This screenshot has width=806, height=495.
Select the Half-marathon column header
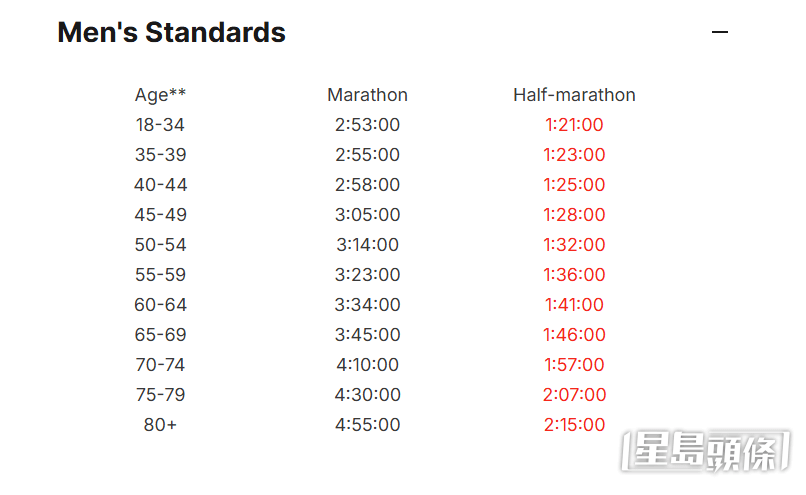point(574,95)
